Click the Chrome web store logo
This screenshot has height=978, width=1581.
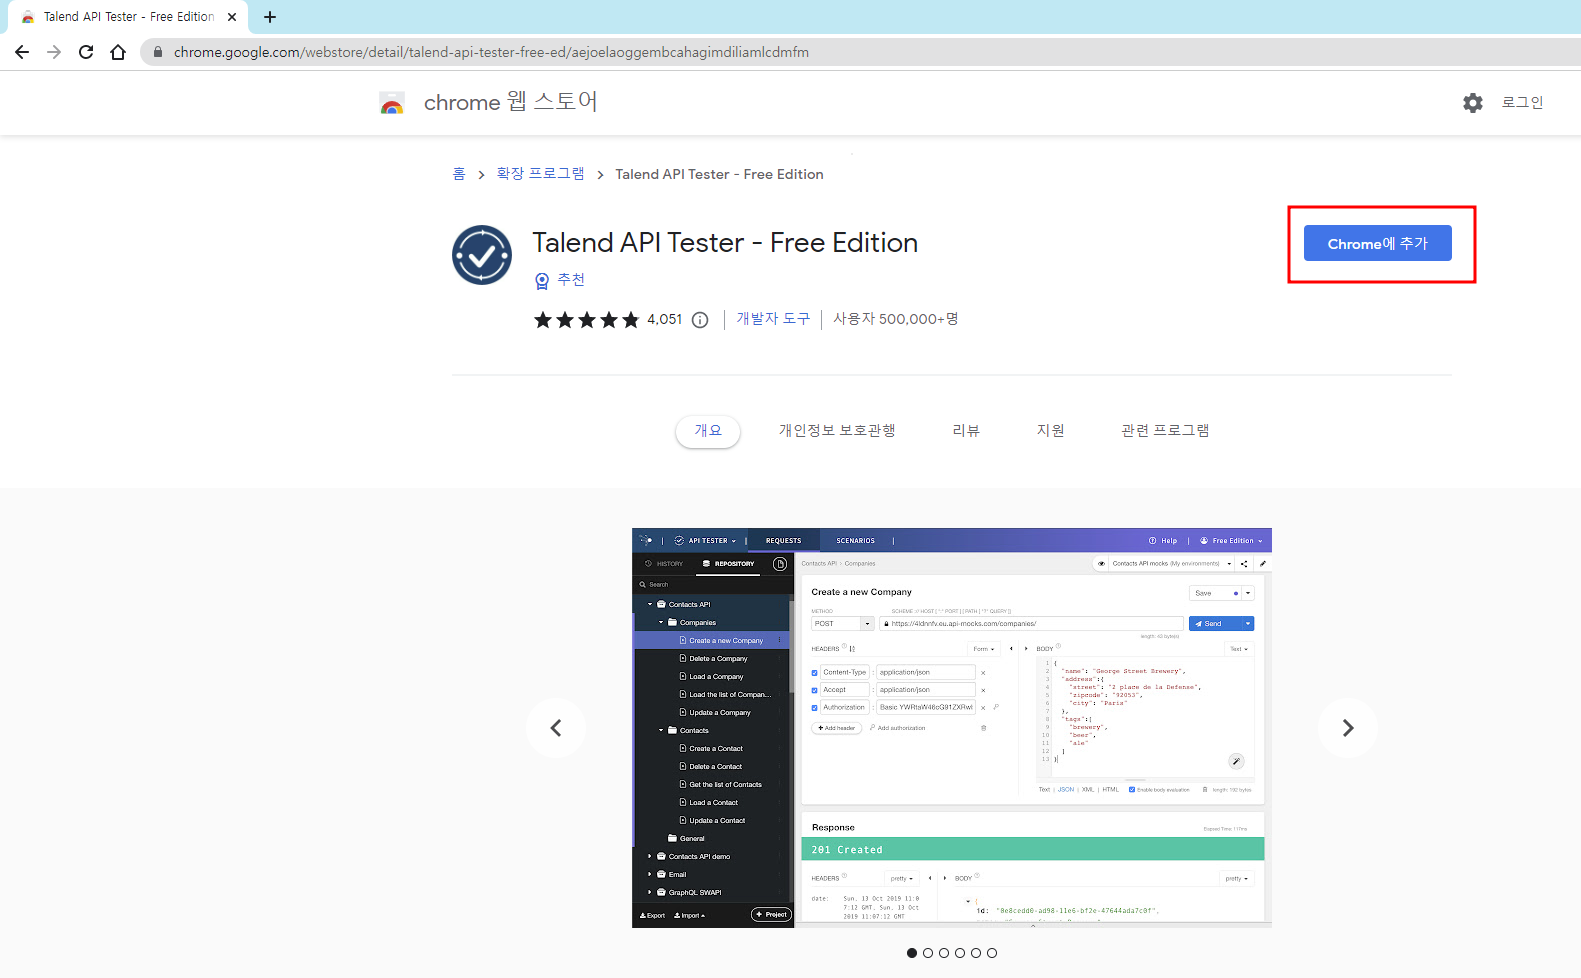(392, 103)
